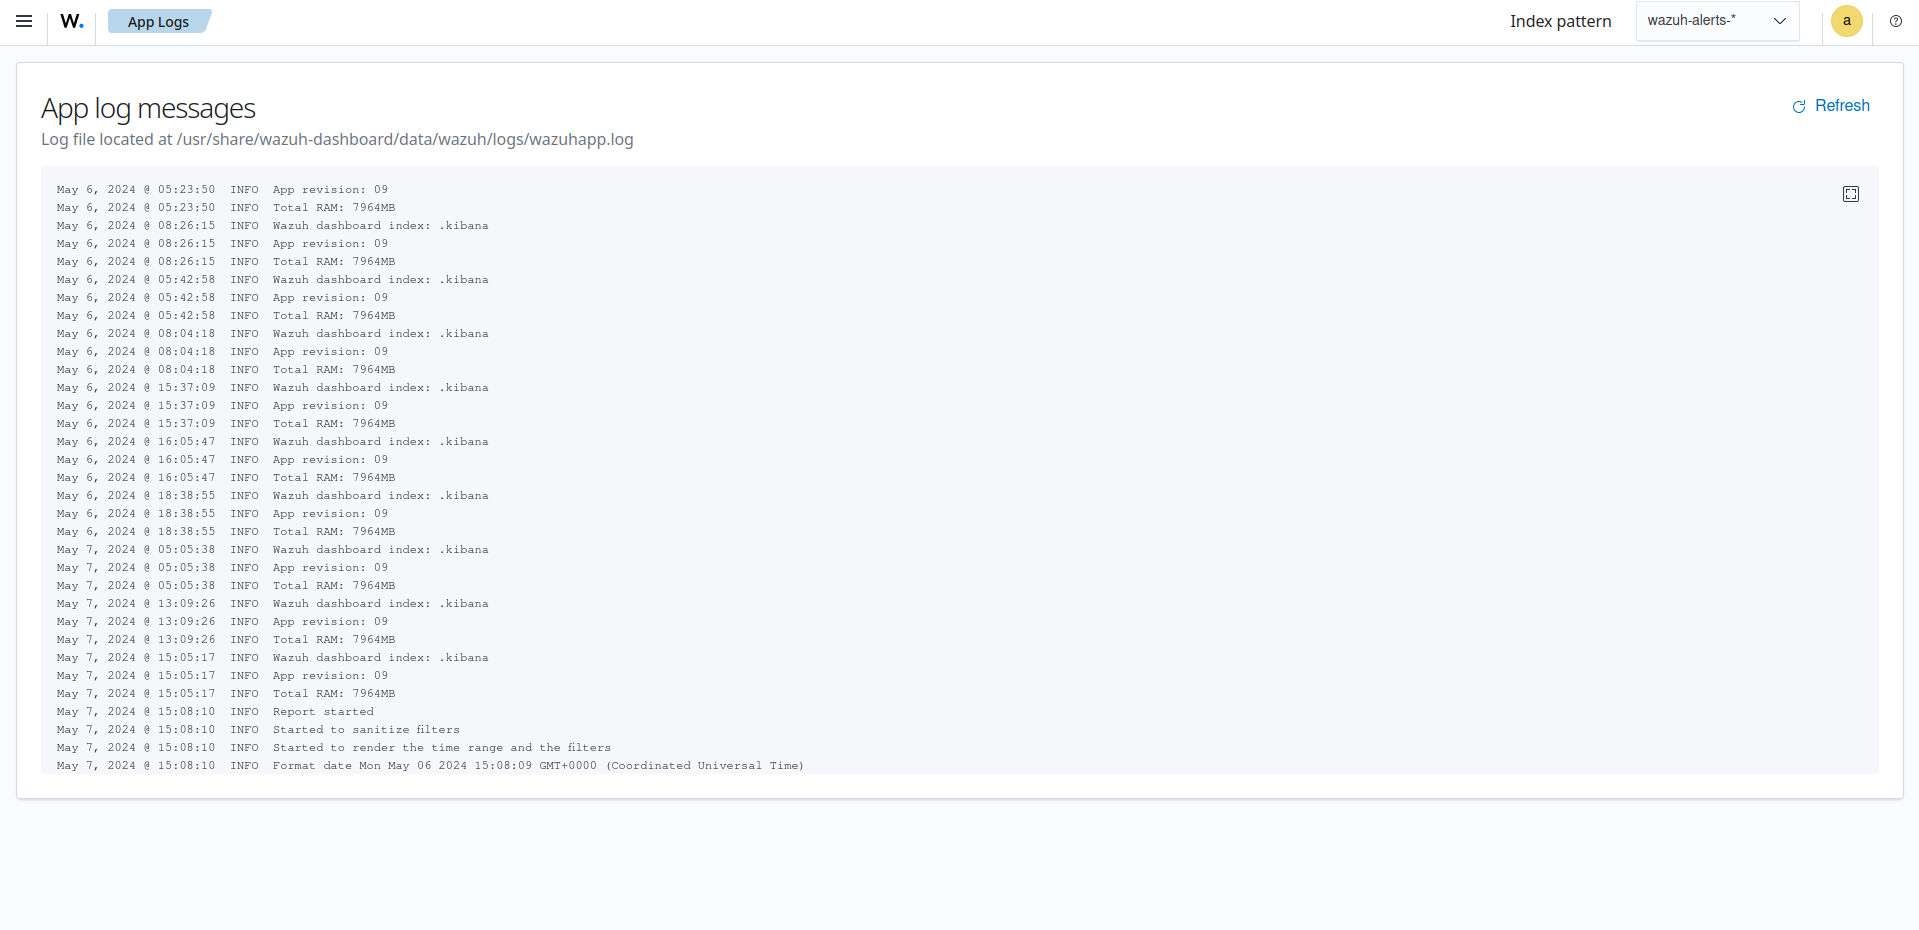
Task: Open the user avatar menu
Action: pyautogui.click(x=1846, y=21)
